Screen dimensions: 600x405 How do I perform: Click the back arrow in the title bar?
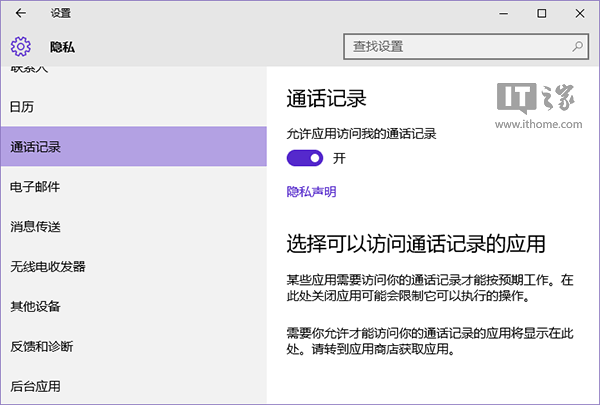click(x=21, y=14)
